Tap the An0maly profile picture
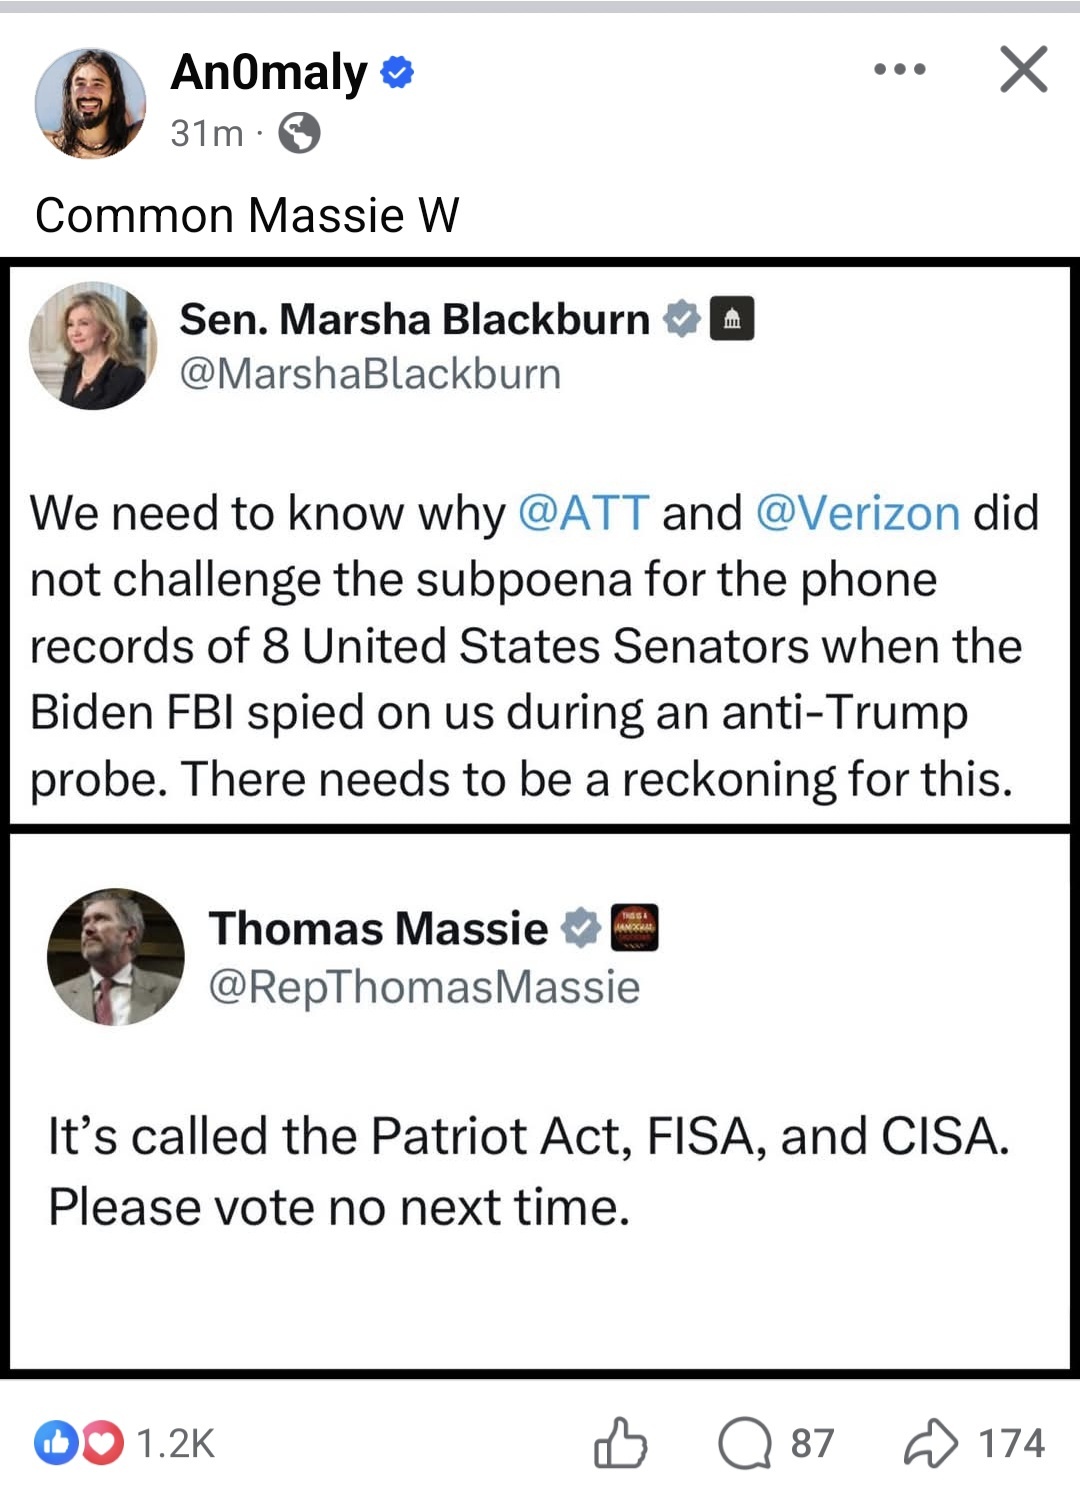 pyautogui.click(x=90, y=103)
